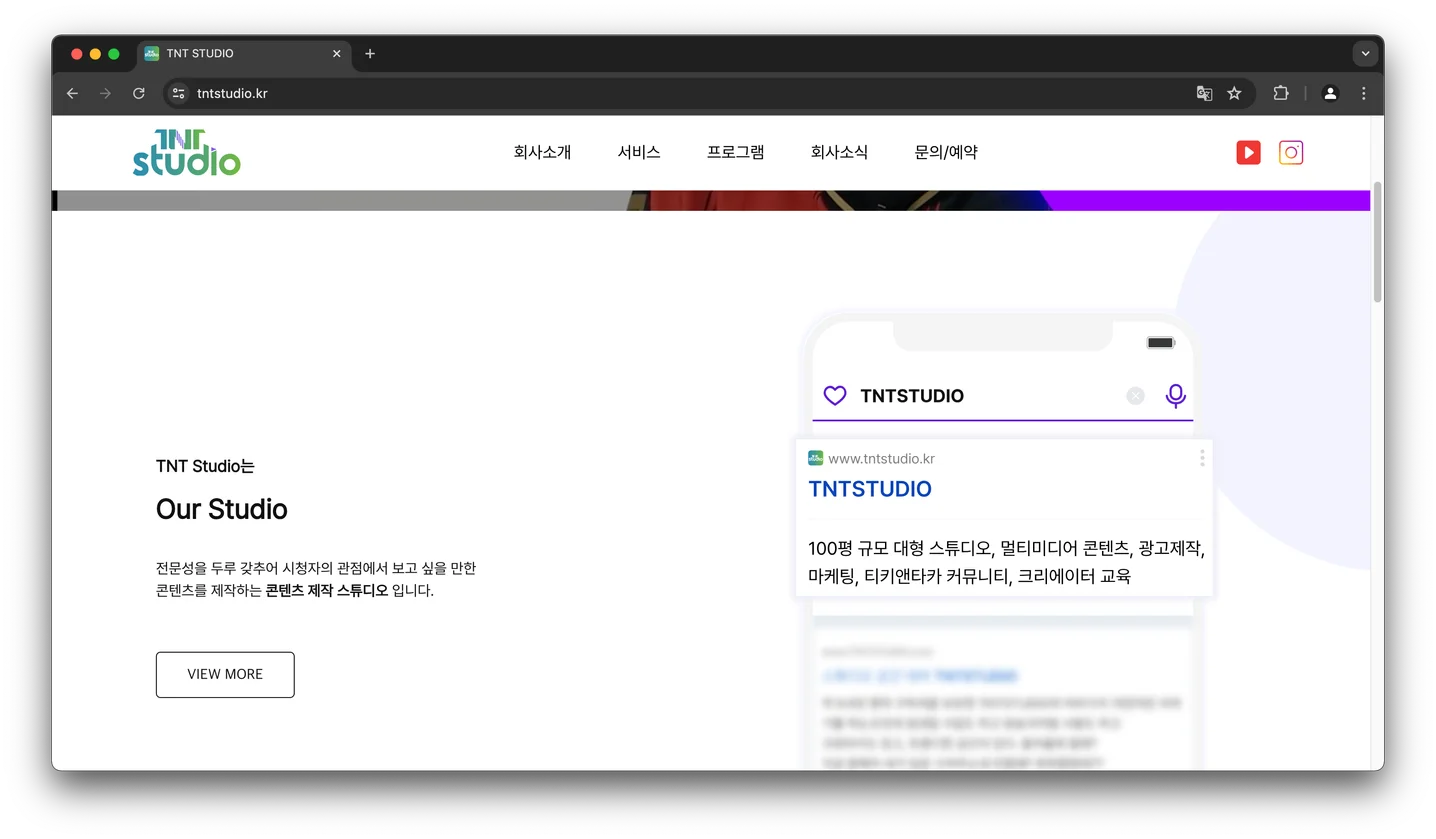
Task: Open the Chrome three-dot menu
Action: (1364, 93)
